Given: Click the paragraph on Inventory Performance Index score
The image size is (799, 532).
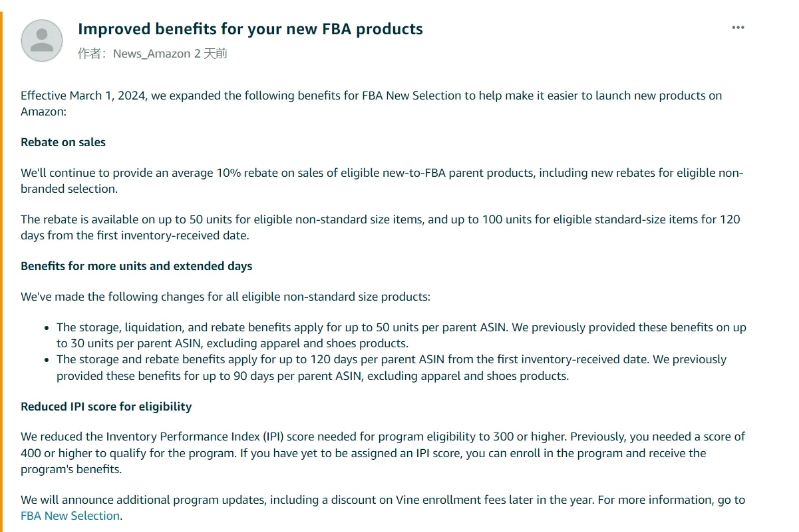Looking at the screenshot, I should pyautogui.click(x=383, y=453).
